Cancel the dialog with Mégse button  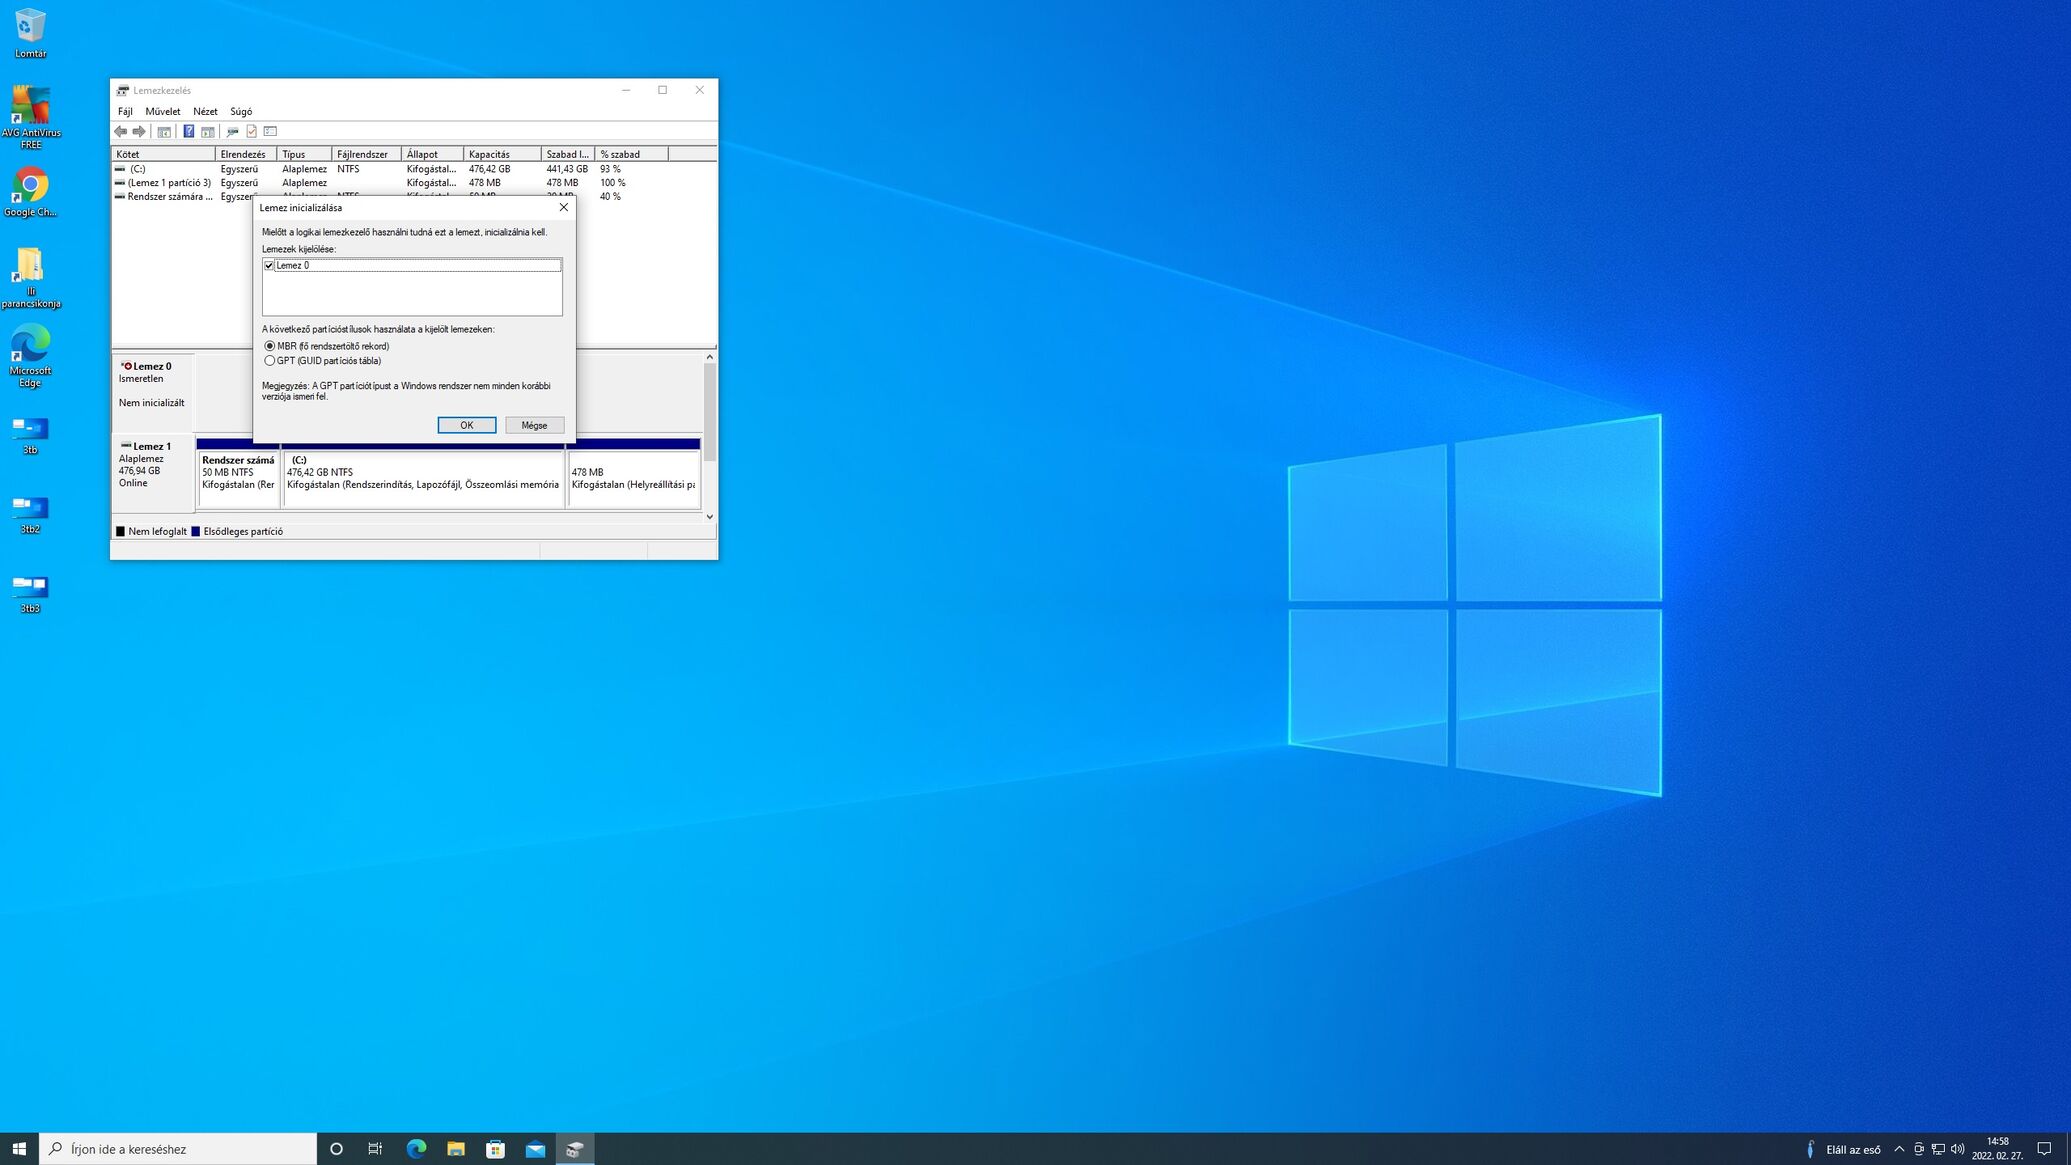click(x=534, y=425)
